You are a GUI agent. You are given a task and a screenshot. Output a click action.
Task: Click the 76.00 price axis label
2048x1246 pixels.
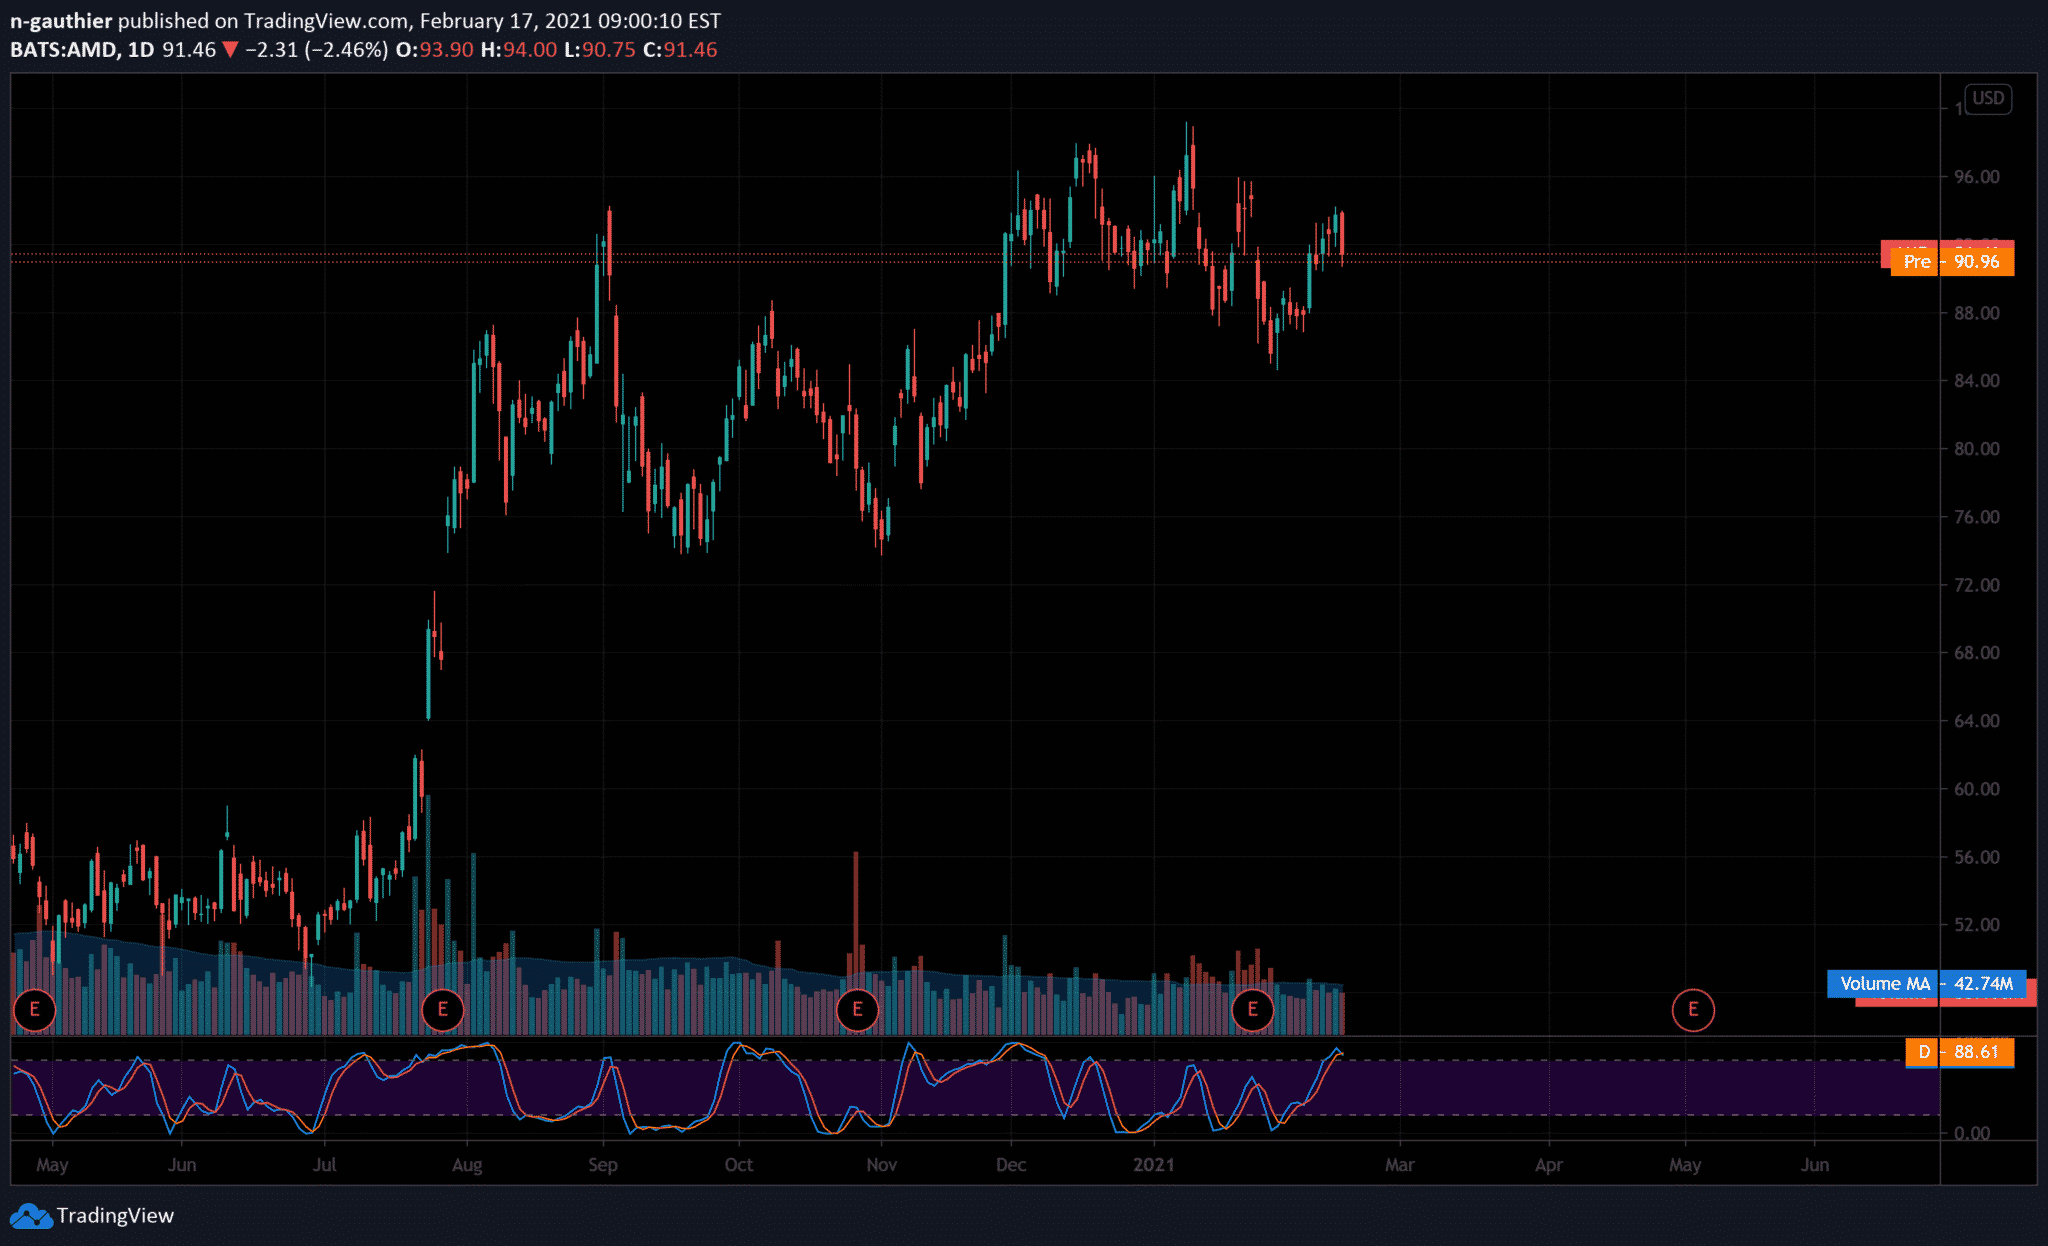click(1977, 517)
